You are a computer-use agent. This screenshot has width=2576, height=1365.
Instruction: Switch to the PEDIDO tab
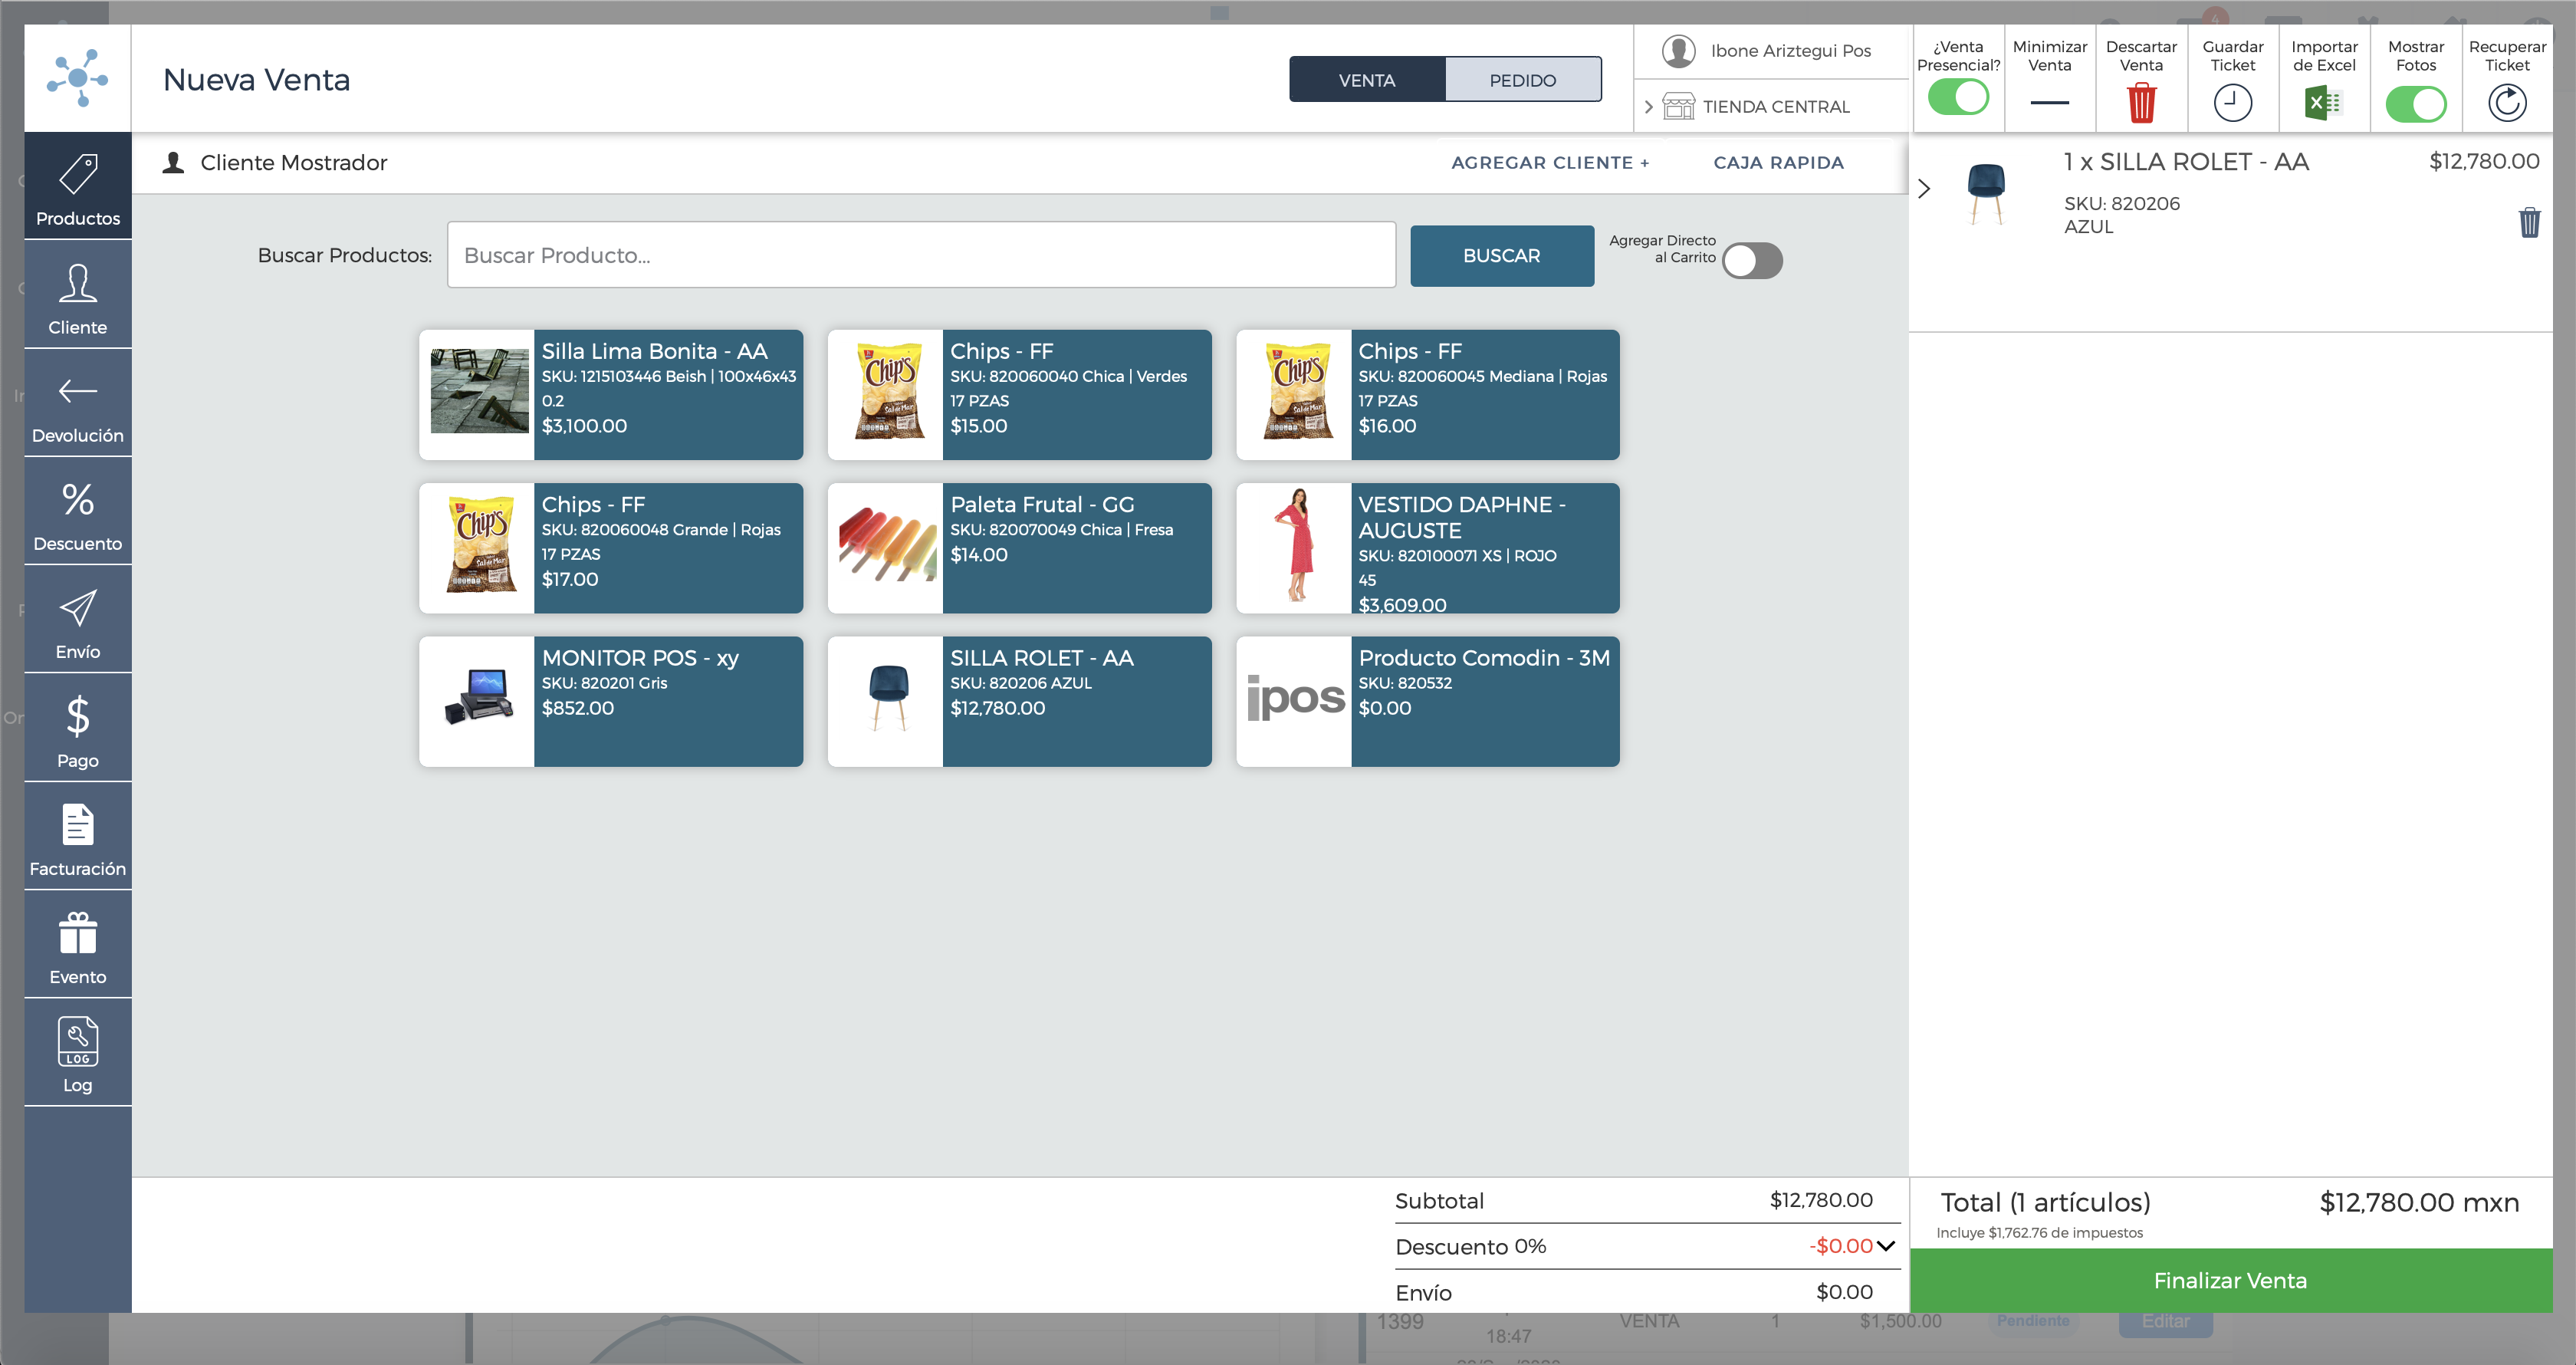pyautogui.click(x=1522, y=80)
